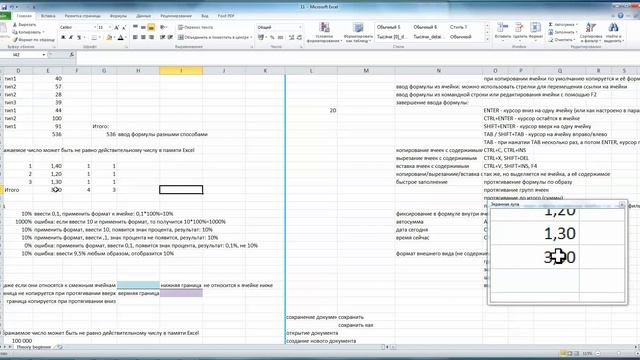Increase cell indent
Image resolution: width=640 pixels, height=360 pixels.
(170, 37)
